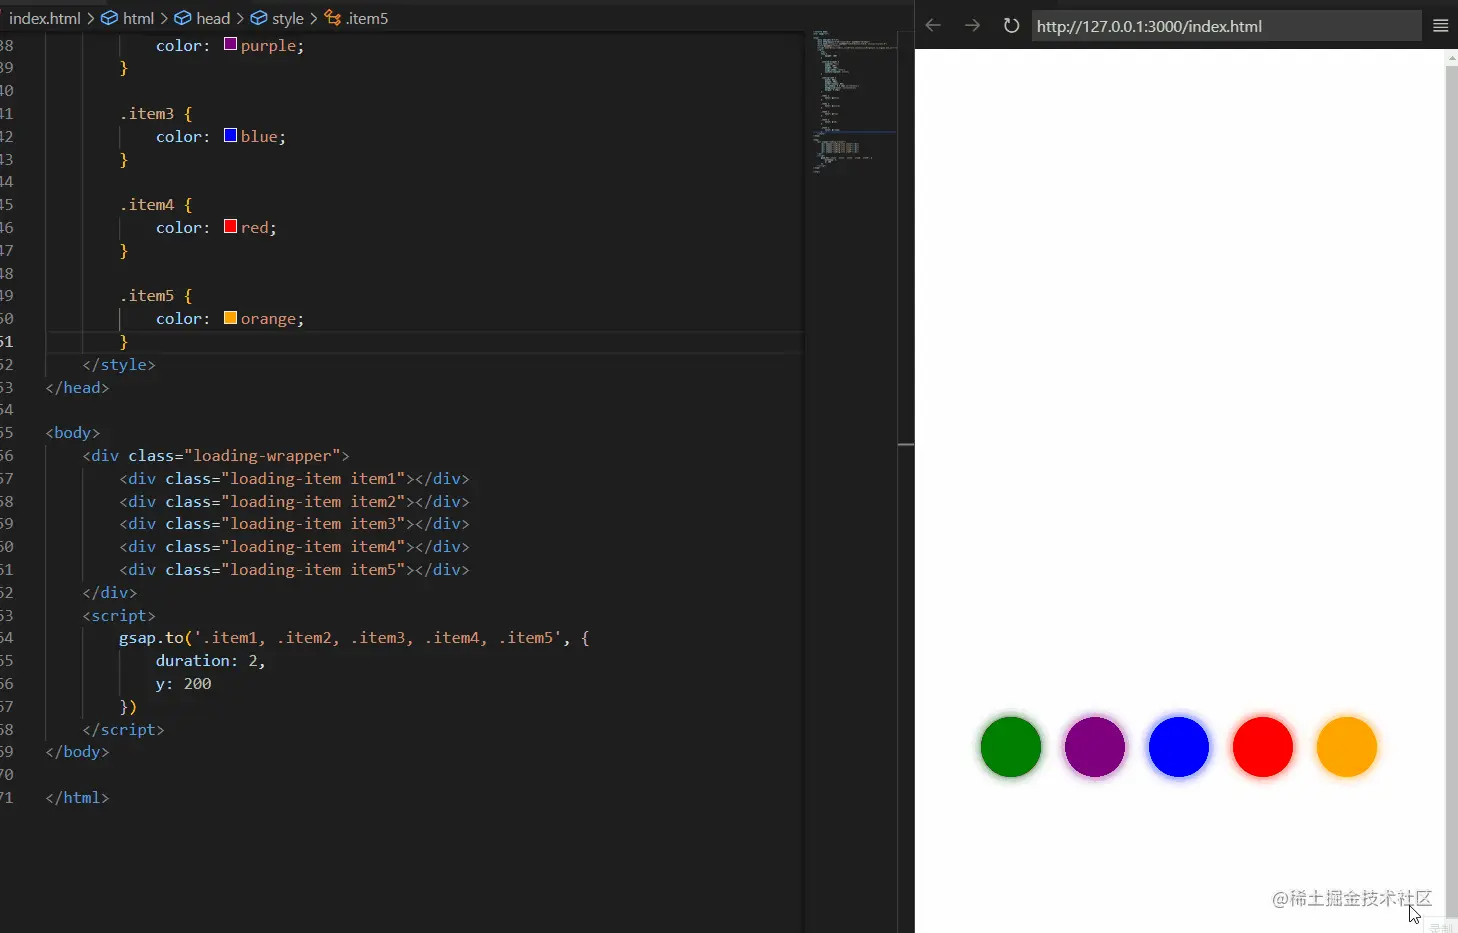Click the red circle in preview
Viewport: 1458px width, 933px height.
1263,747
